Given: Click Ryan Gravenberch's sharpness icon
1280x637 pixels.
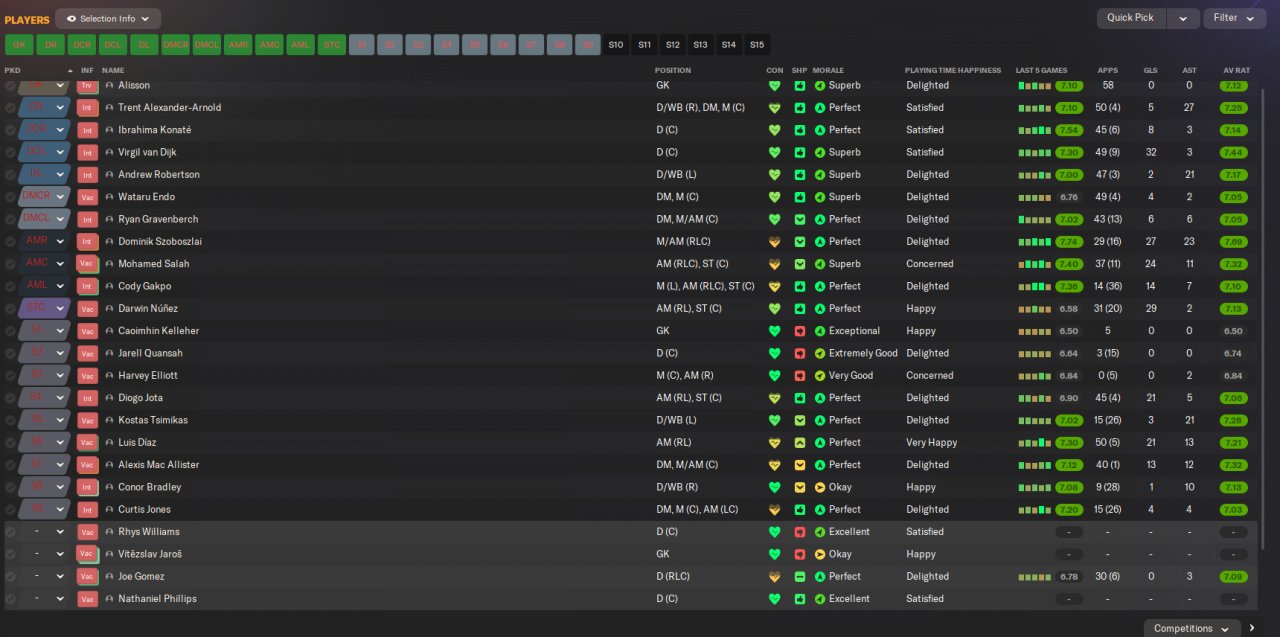Looking at the screenshot, I should pyautogui.click(x=799, y=219).
